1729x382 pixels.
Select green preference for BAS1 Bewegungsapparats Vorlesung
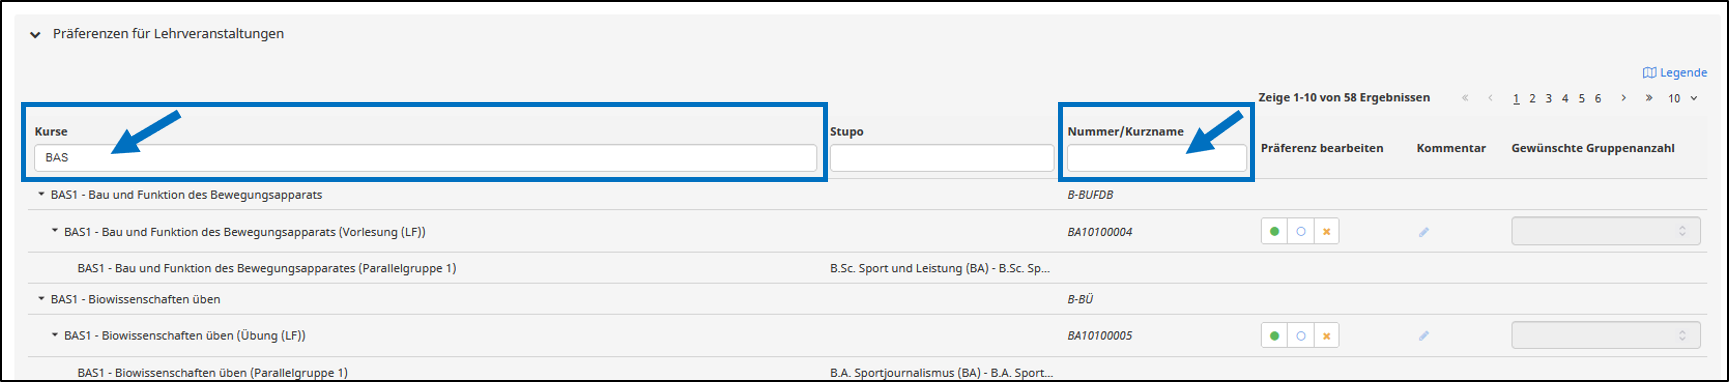point(1274,232)
